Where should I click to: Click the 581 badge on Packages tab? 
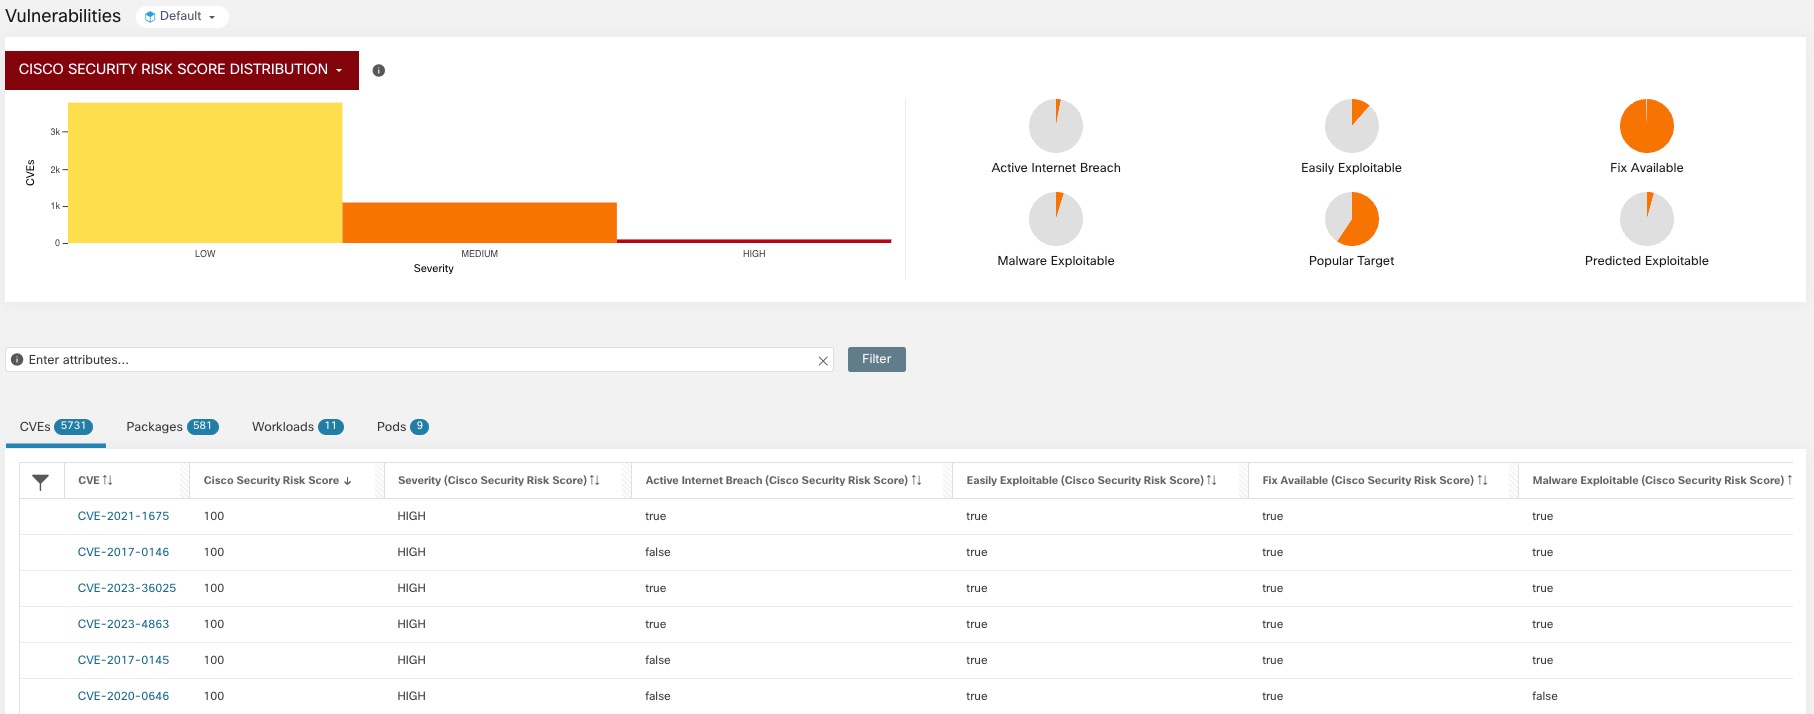203,427
